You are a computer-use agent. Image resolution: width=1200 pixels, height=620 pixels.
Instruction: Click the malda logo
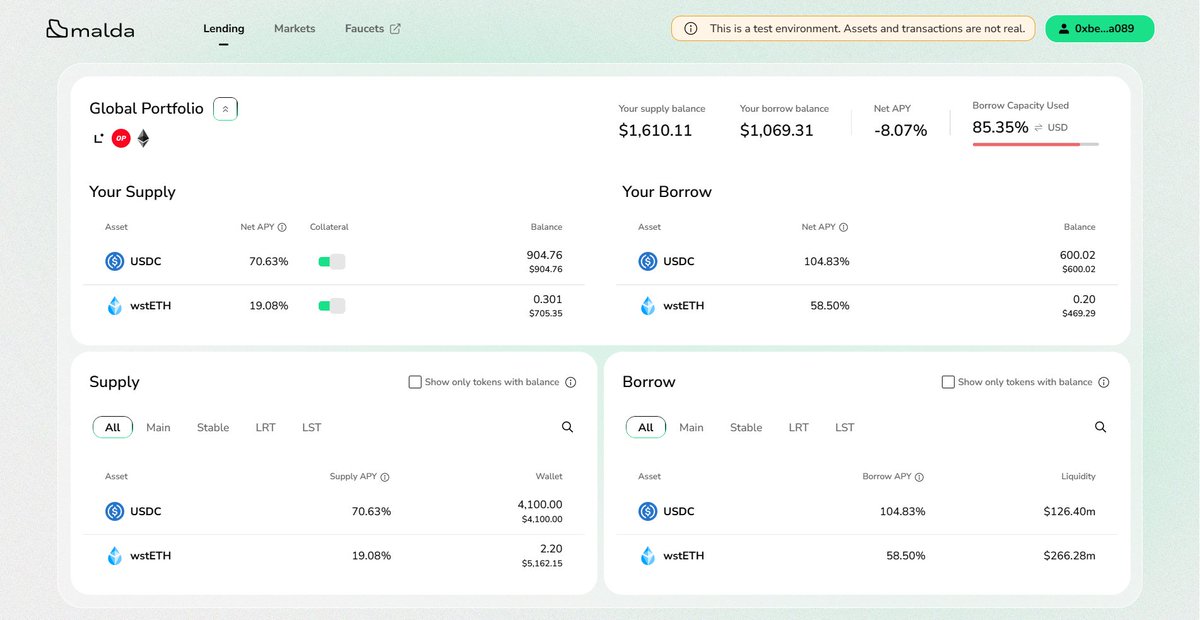pyautogui.click(x=90, y=30)
